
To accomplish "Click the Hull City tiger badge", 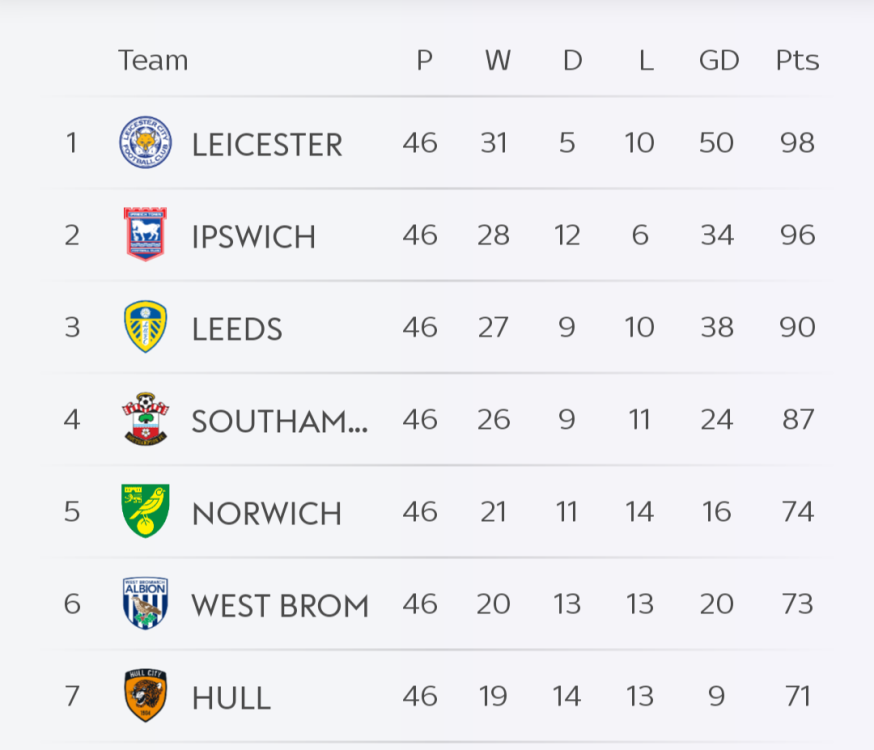I will [145, 696].
